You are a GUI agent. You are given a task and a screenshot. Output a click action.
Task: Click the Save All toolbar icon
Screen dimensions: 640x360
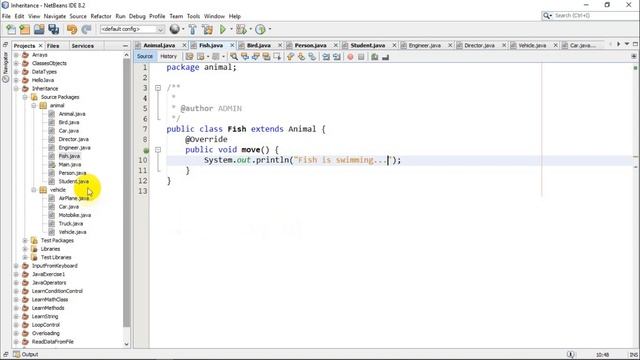(53, 29)
